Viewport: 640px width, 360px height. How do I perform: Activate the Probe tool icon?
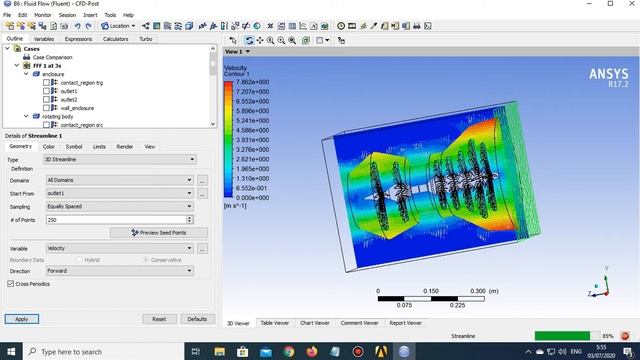pos(373,26)
